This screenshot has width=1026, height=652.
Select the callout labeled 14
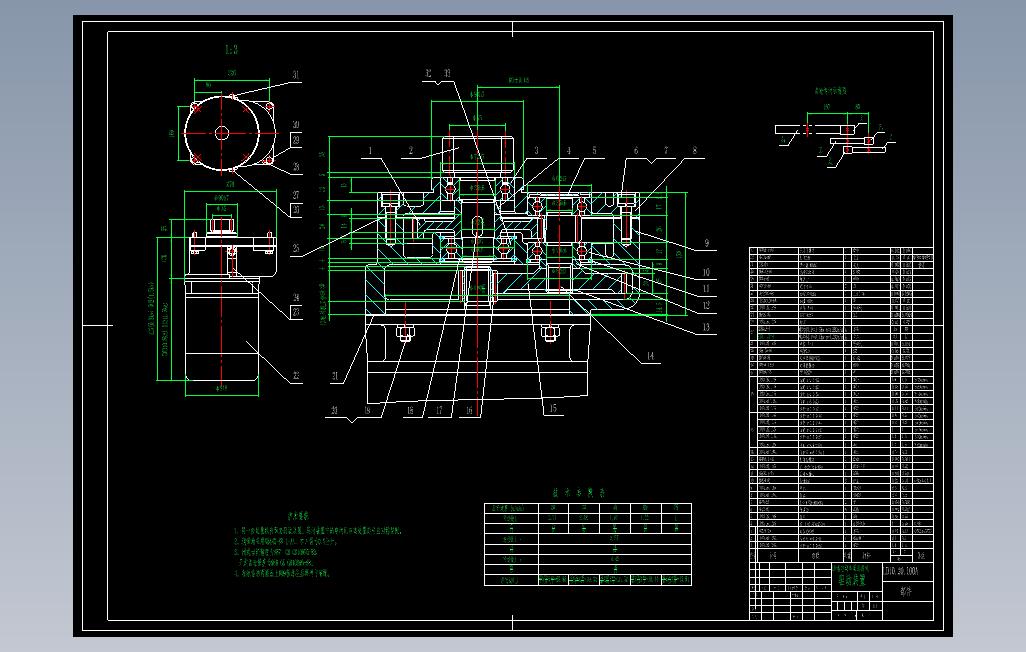[650, 356]
